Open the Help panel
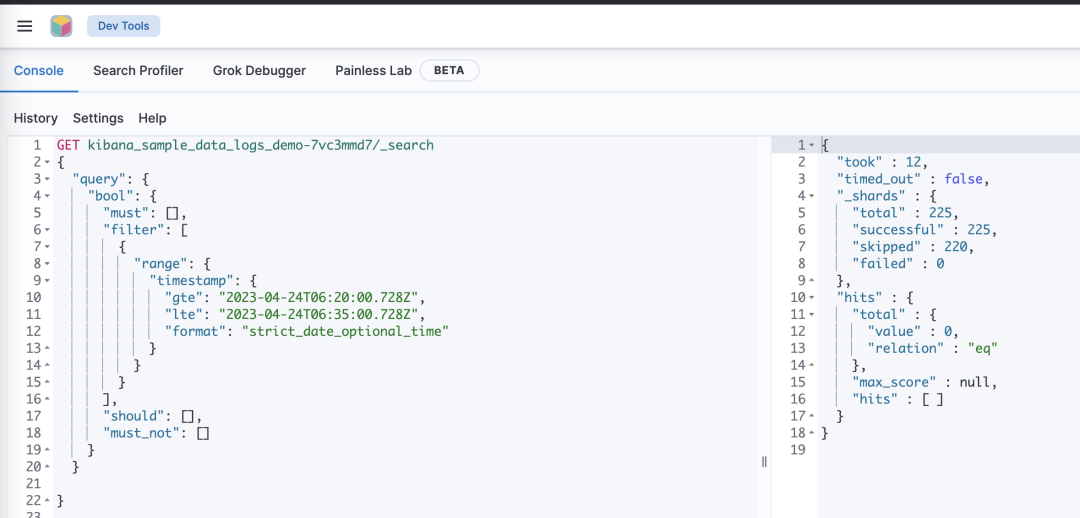Viewport: 1080px width, 518px height. point(152,118)
